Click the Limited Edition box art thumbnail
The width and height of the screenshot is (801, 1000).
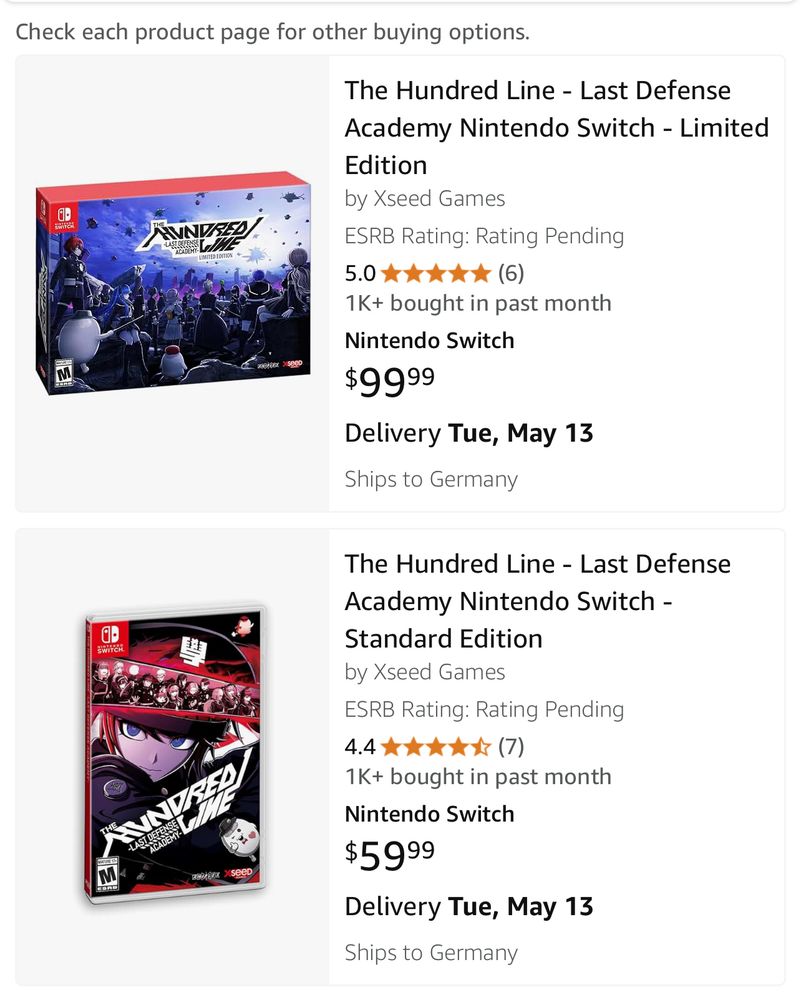[x=174, y=283]
